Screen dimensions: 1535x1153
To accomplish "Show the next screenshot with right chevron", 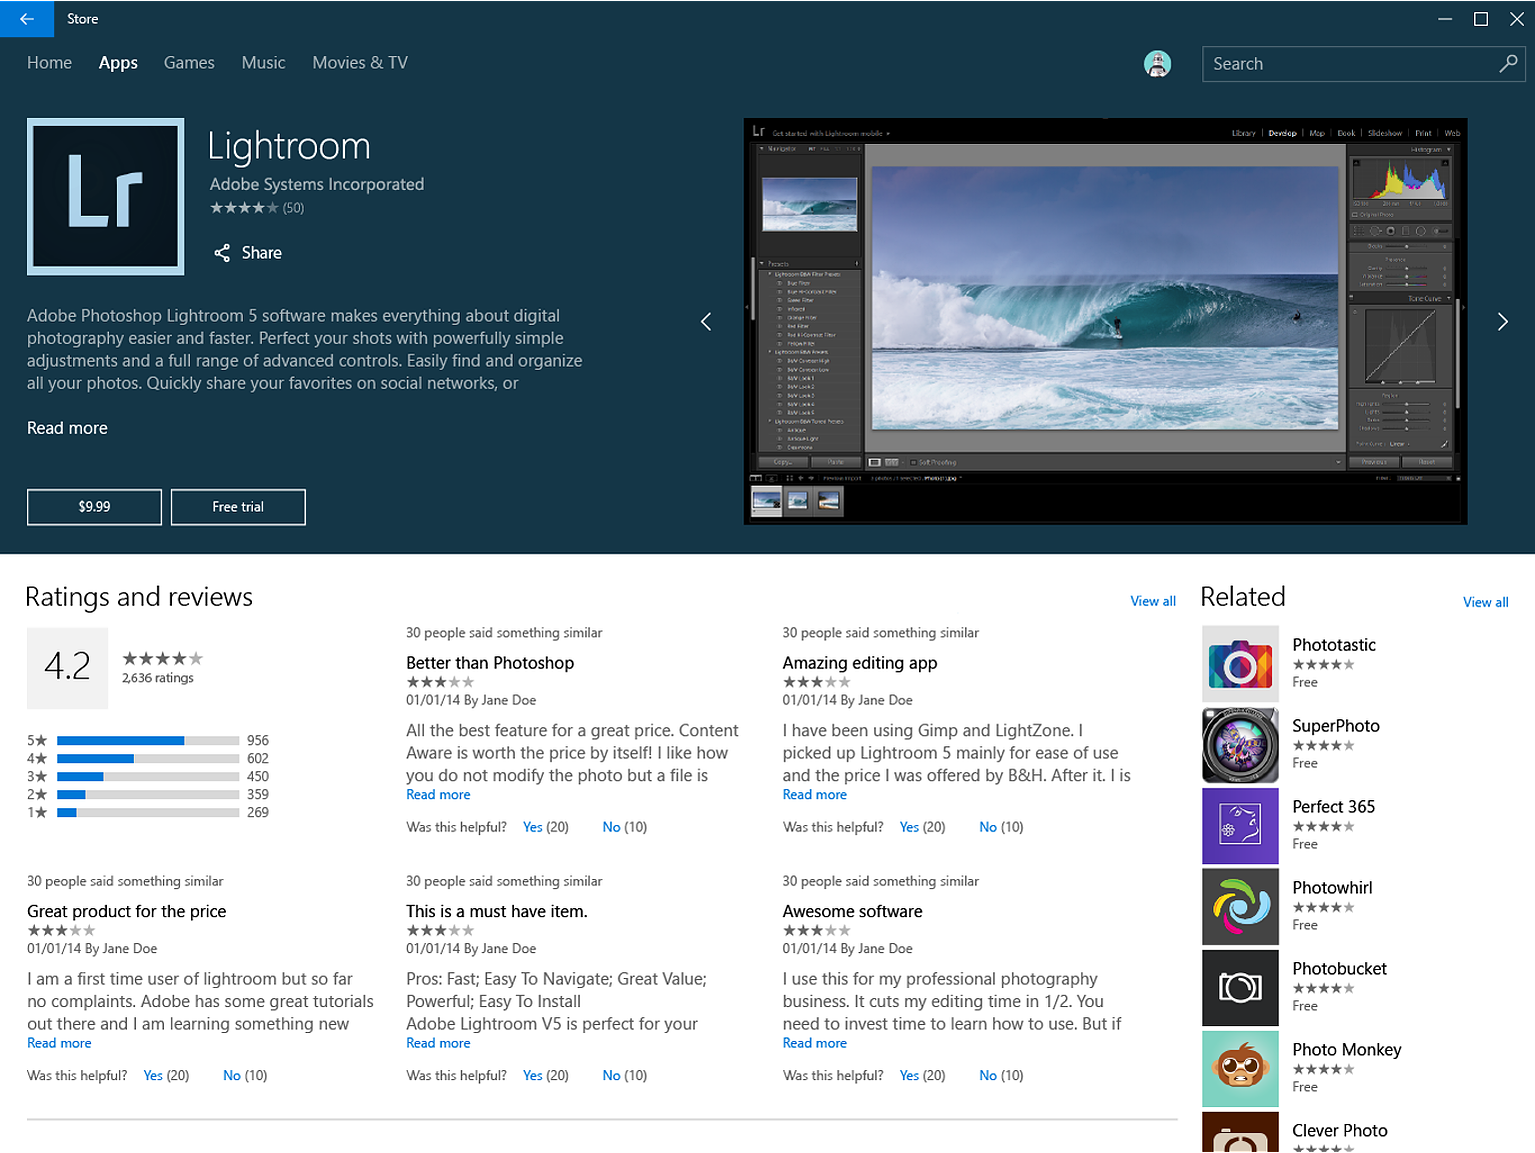I will pyautogui.click(x=1502, y=322).
